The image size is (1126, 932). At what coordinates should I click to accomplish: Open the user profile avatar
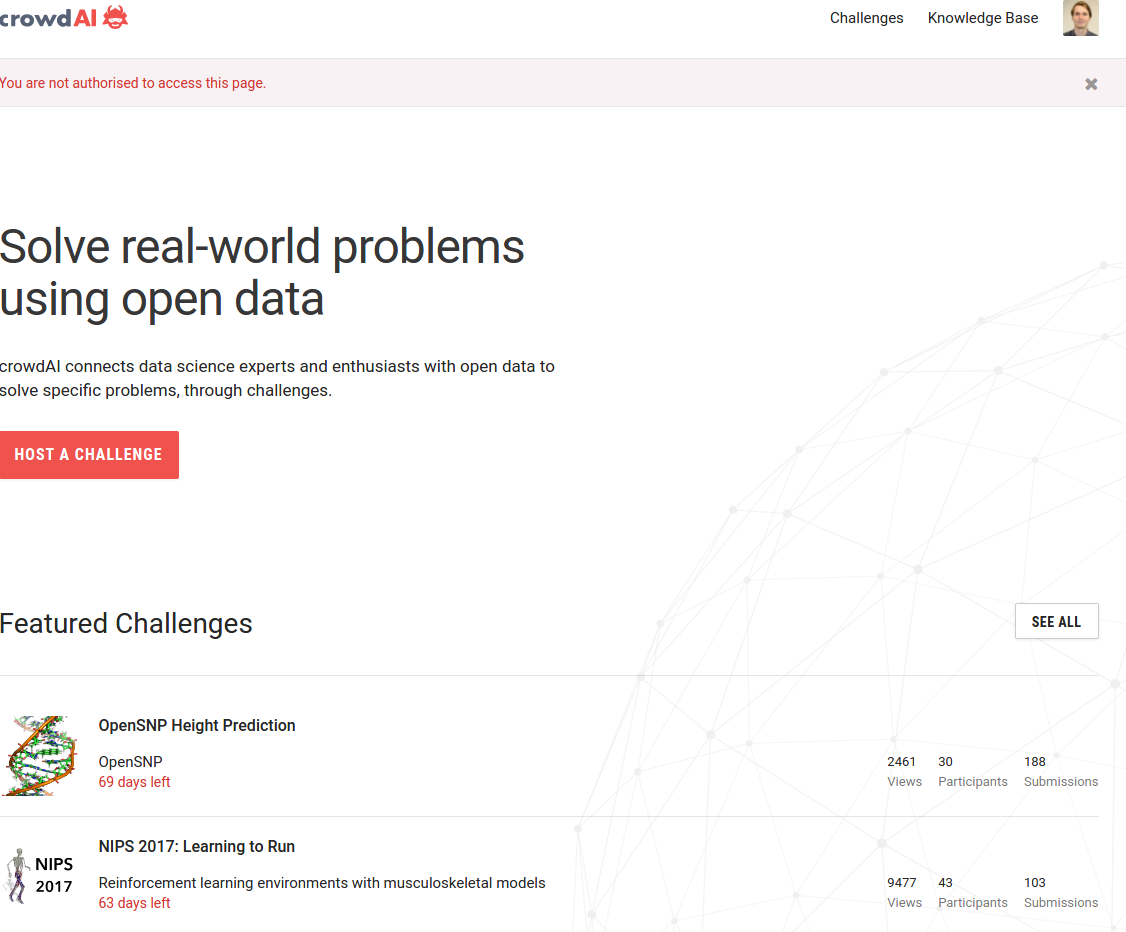[x=1080, y=18]
